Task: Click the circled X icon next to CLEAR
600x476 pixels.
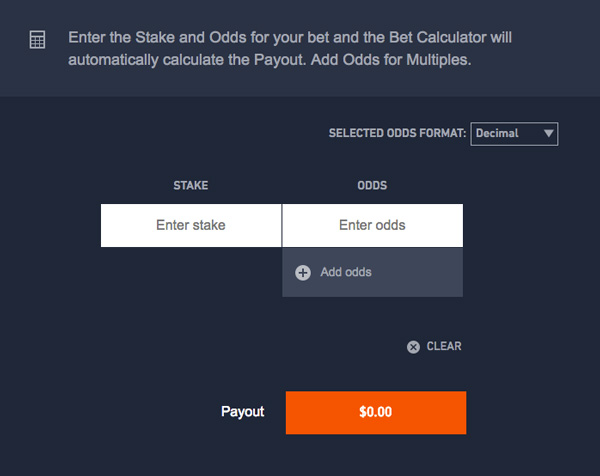Action: pyautogui.click(x=413, y=347)
